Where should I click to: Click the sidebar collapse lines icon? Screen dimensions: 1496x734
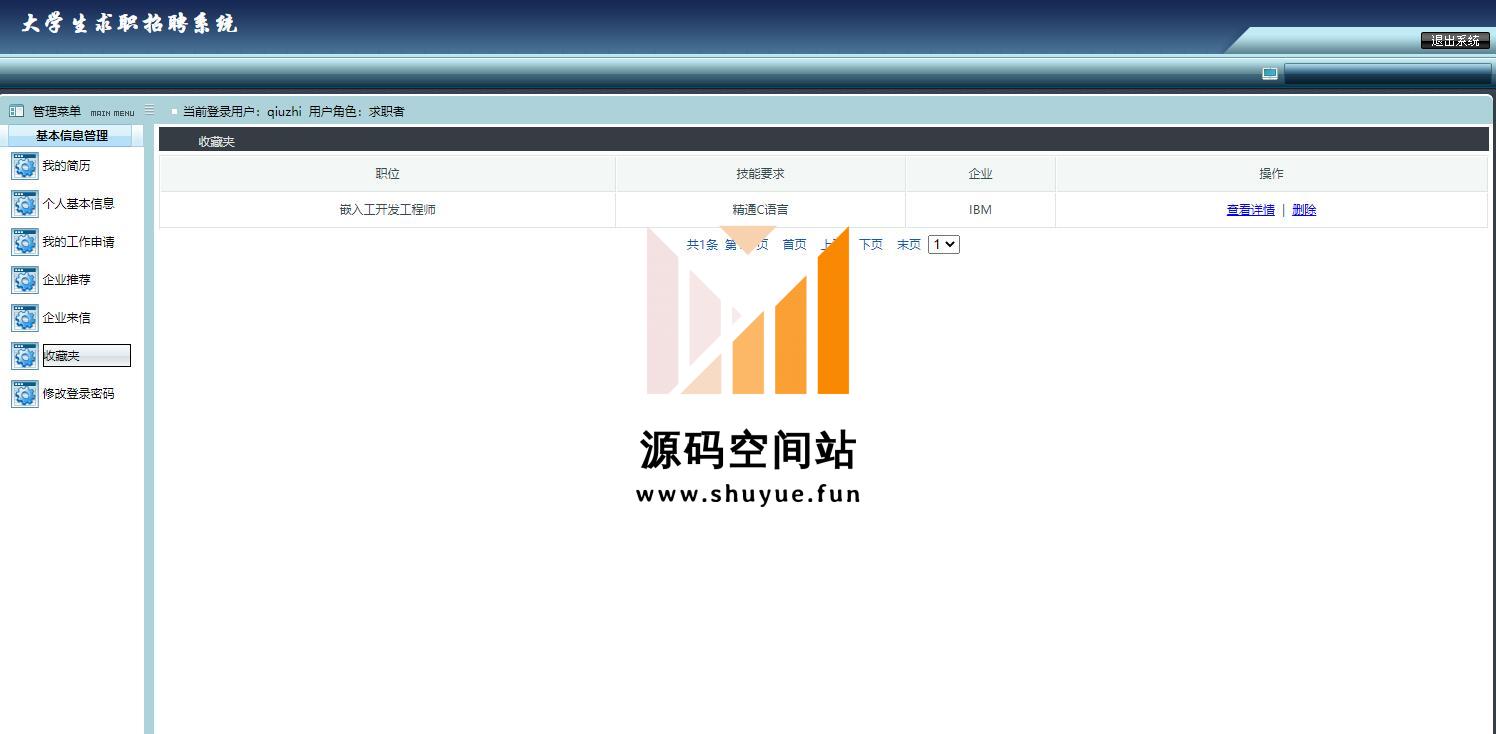150,110
